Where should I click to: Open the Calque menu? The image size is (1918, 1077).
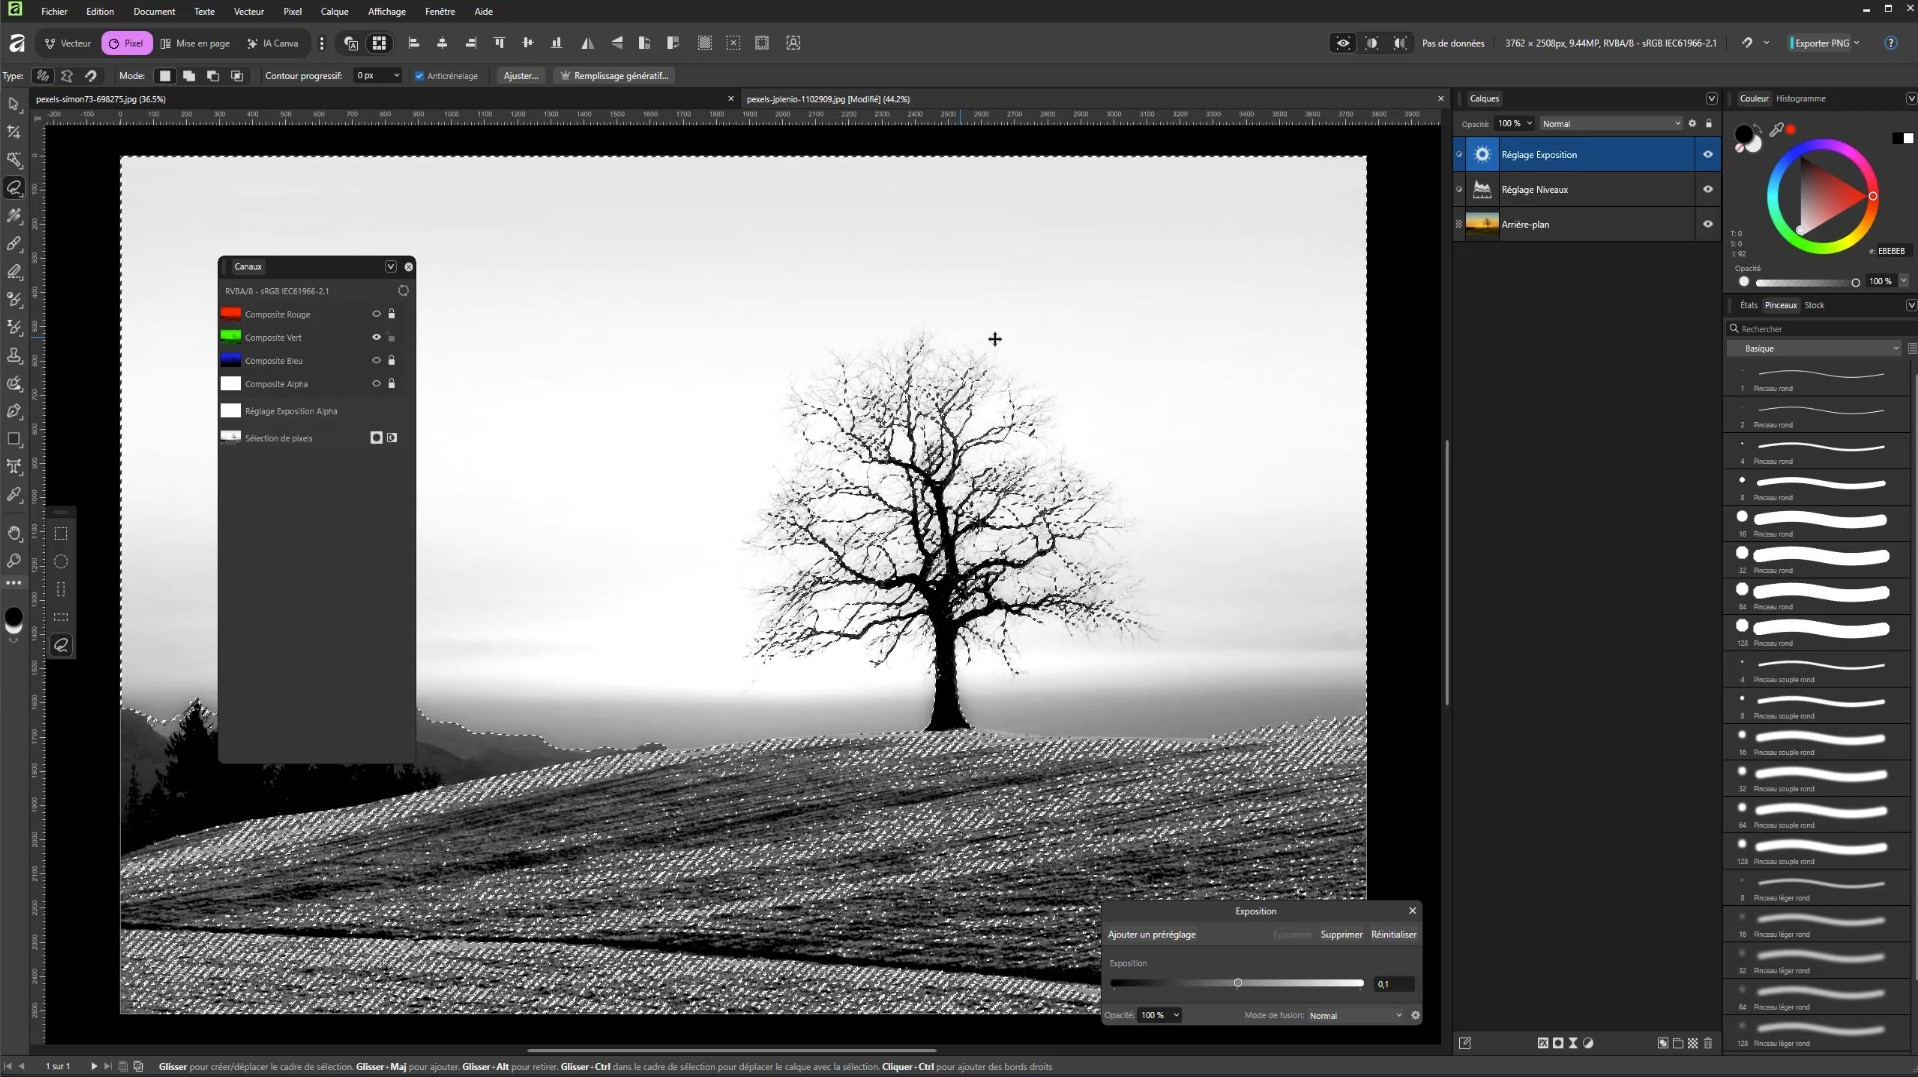point(334,12)
